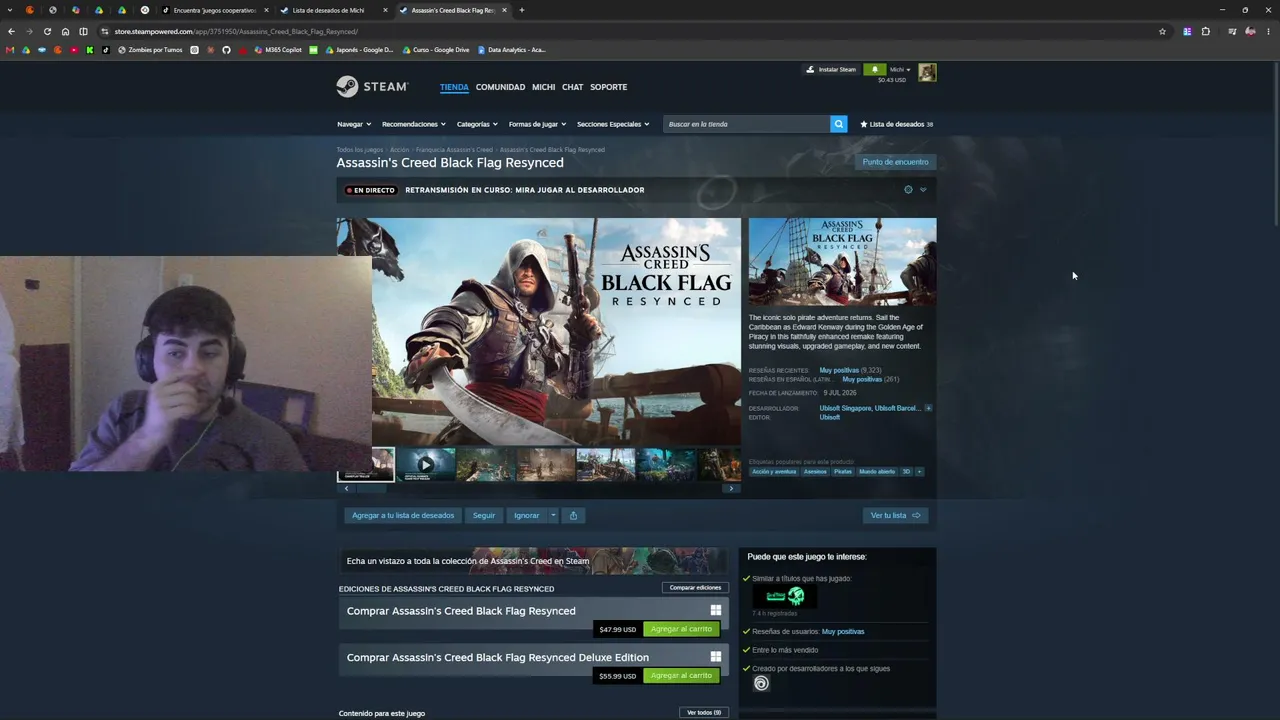Add the $55.99 Deluxe Edition to cart

pyautogui.click(x=681, y=676)
